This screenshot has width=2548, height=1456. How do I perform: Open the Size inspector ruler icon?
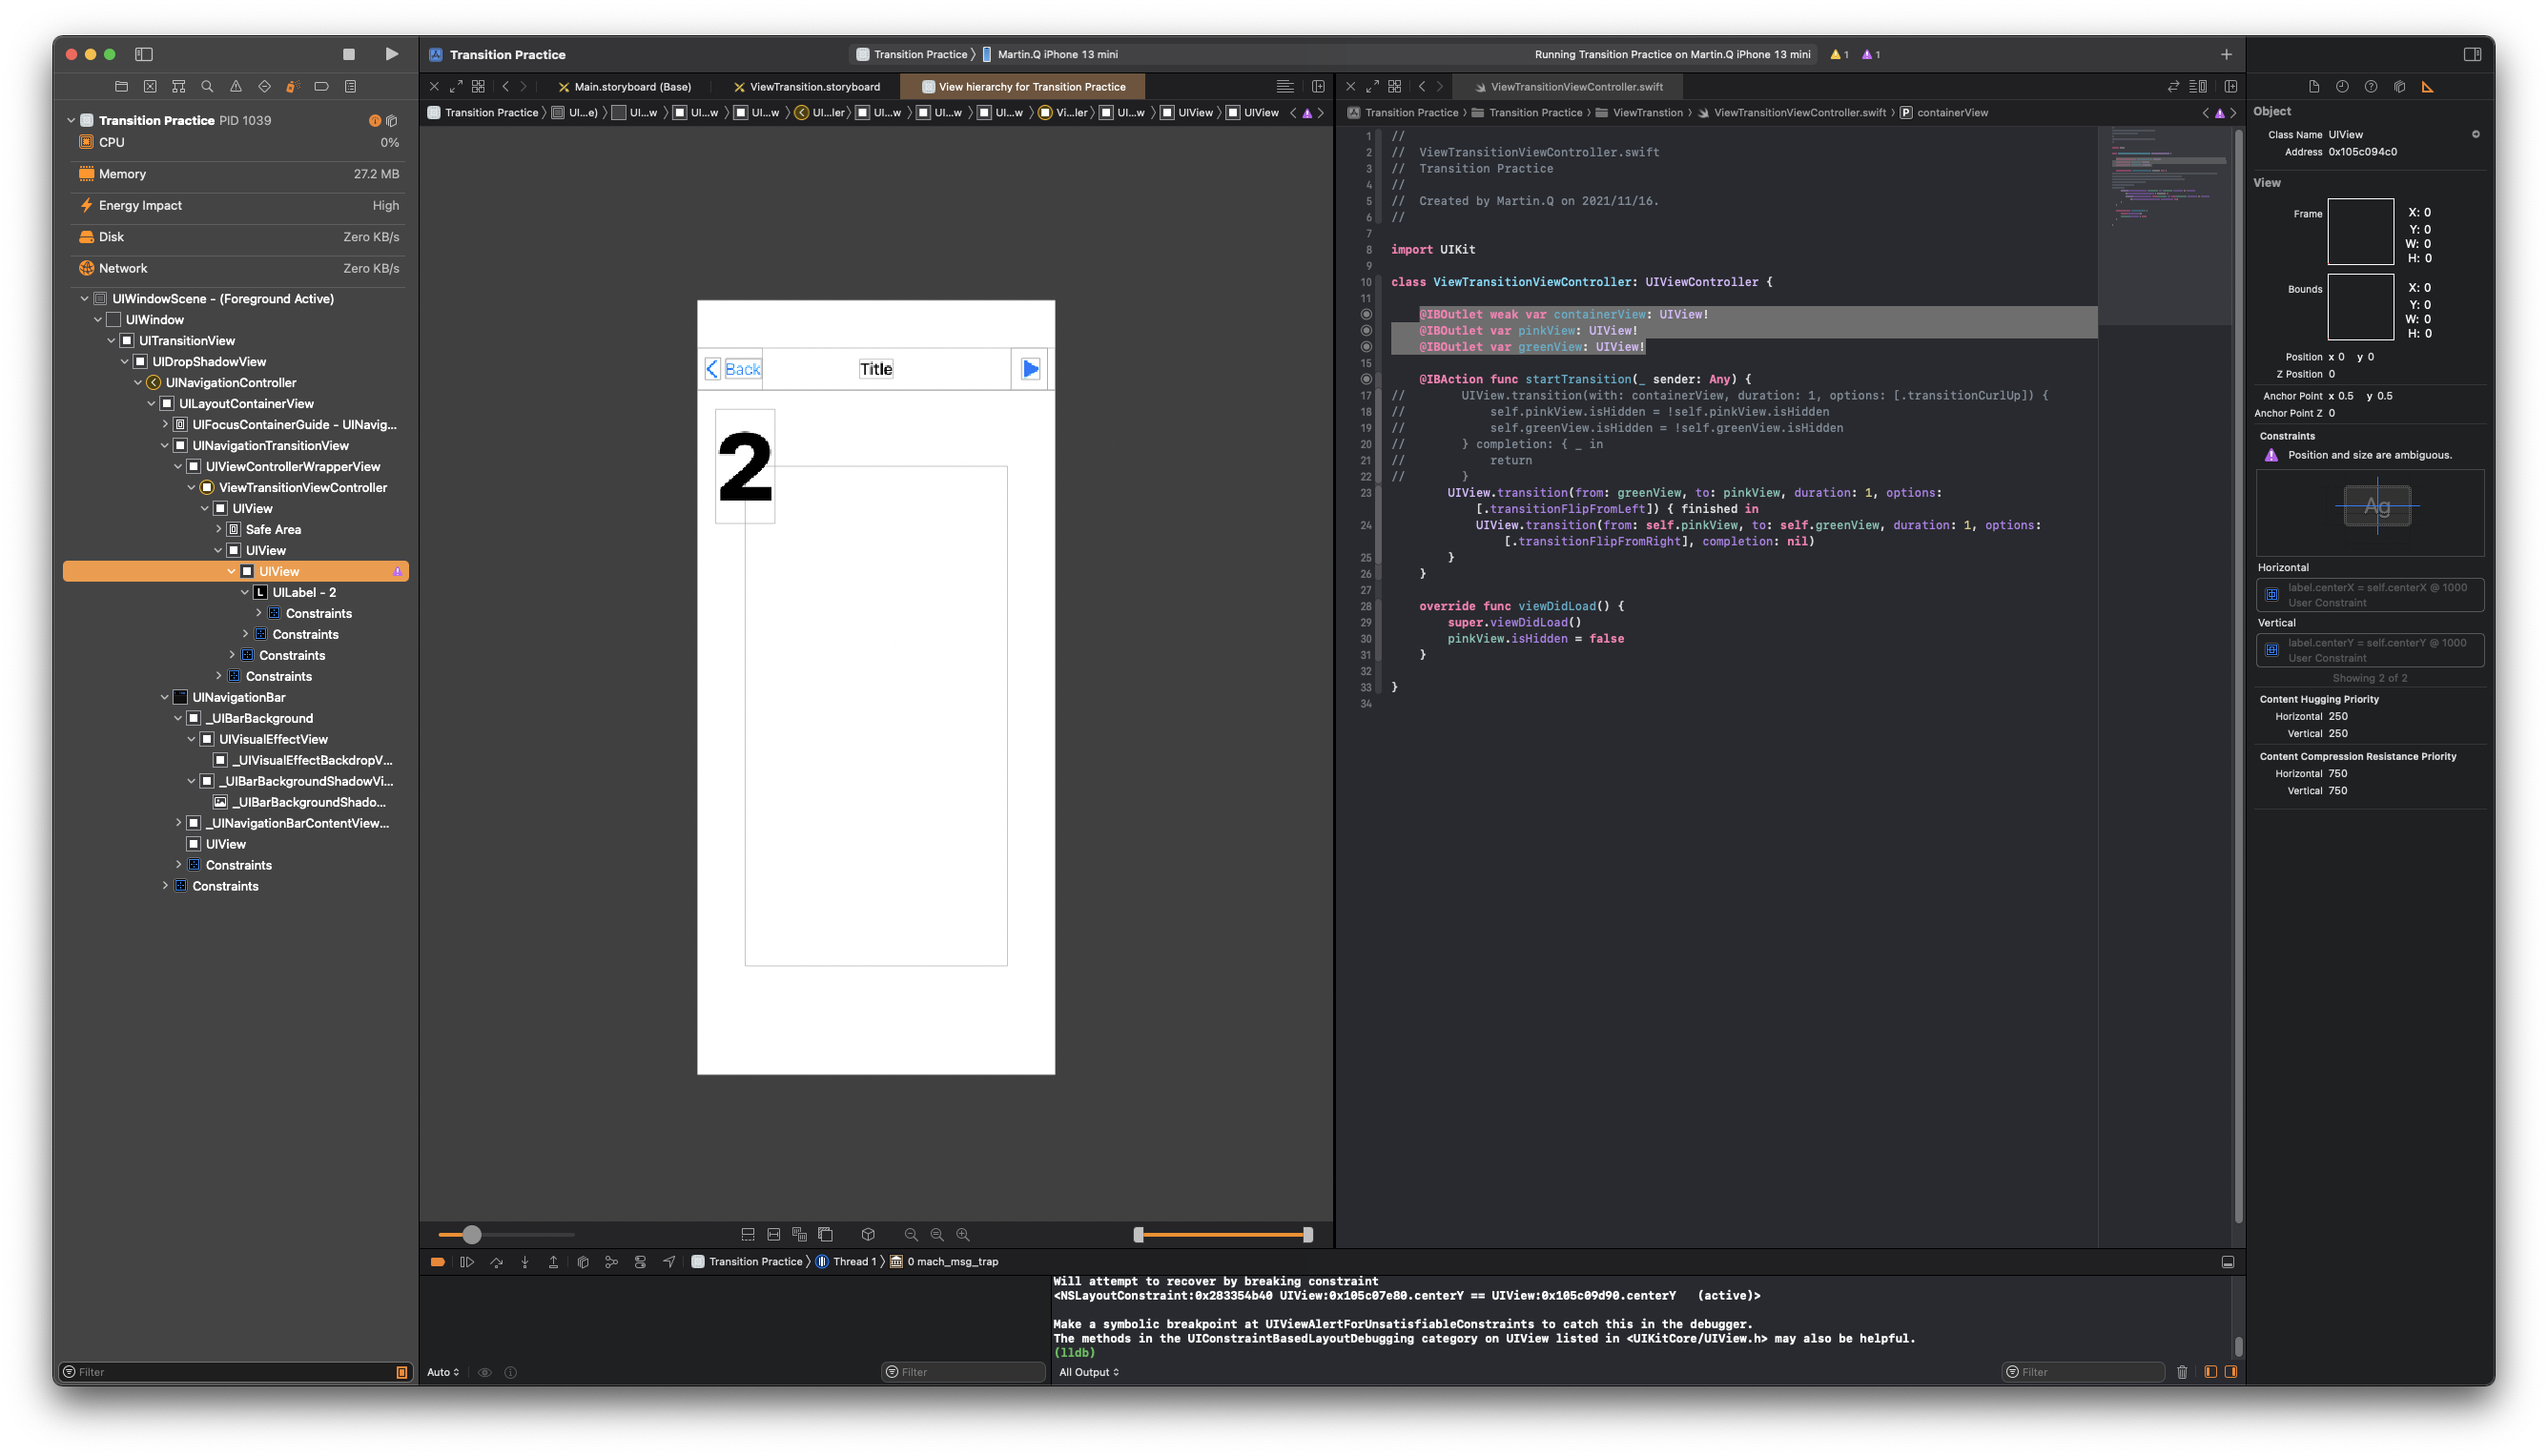pyautogui.click(x=2427, y=87)
